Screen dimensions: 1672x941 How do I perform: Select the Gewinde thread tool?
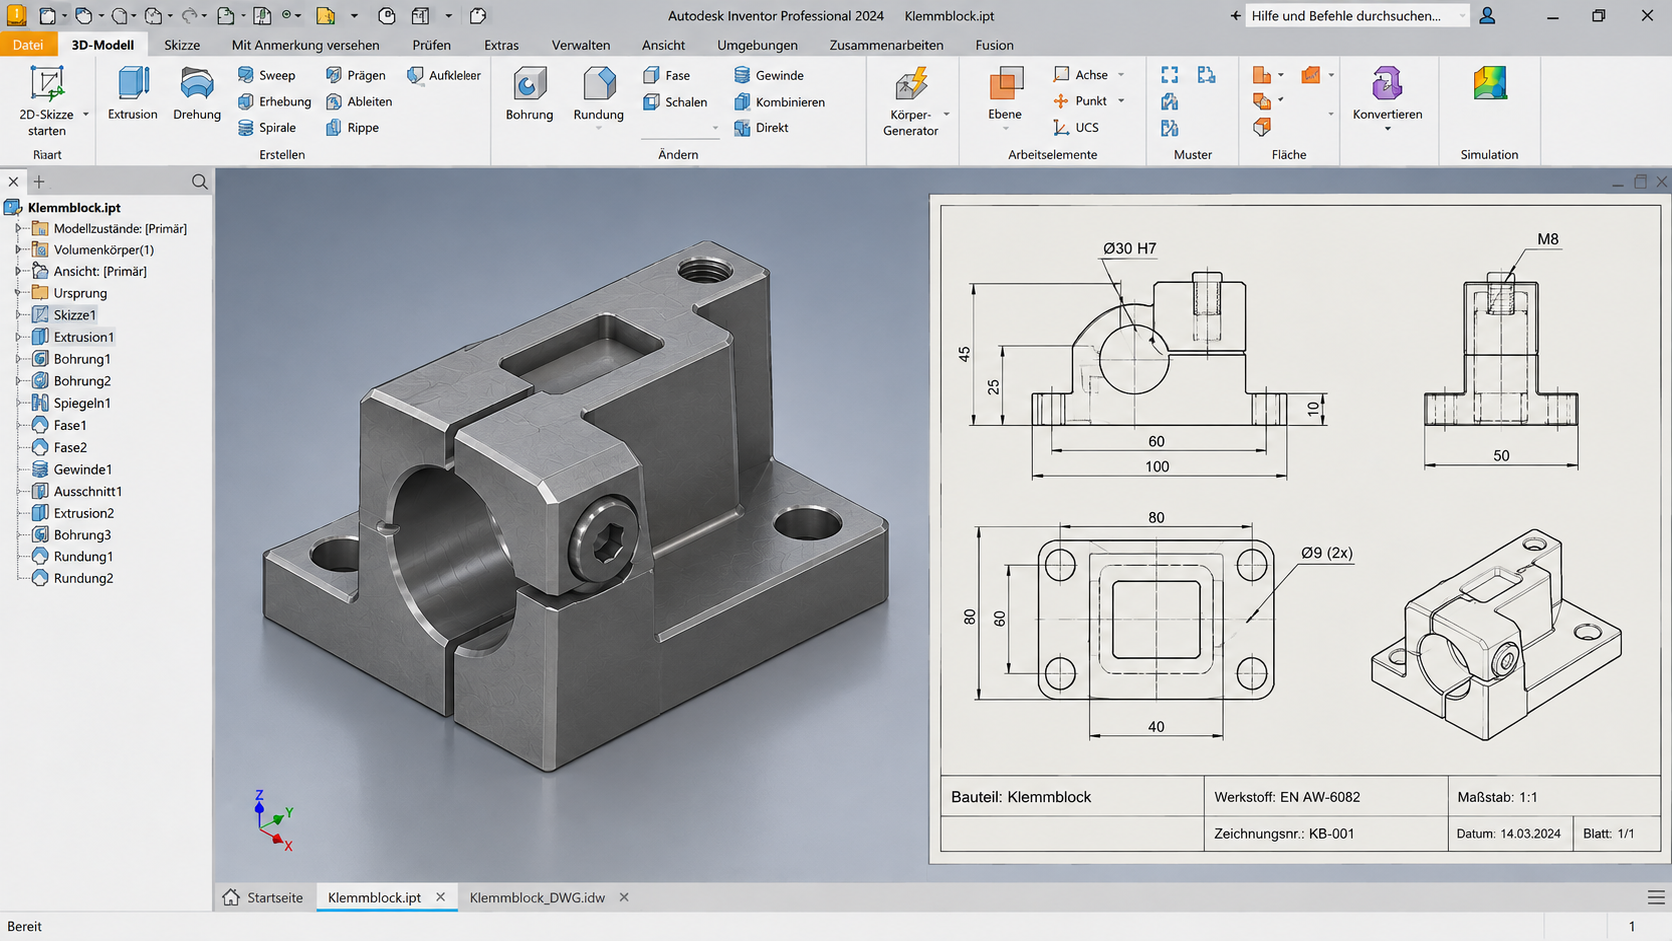[768, 75]
